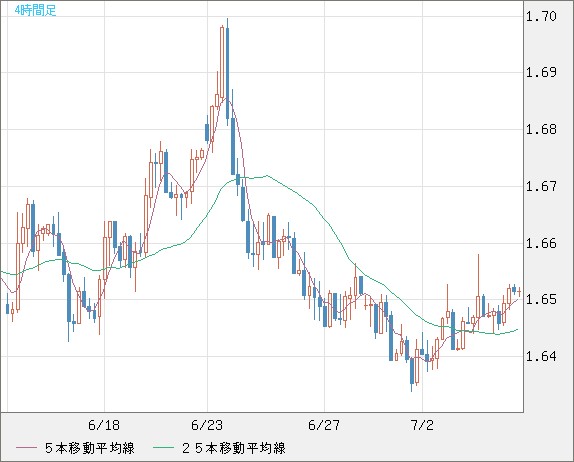
Task: Click the last candlestick on the chart's right edge
Action: tap(519, 292)
